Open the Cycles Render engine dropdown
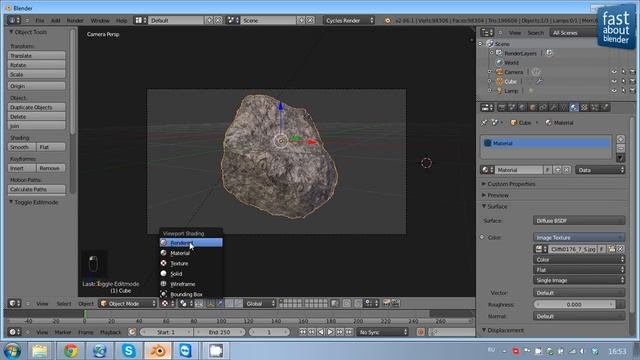This screenshot has height=360, width=640. [x=349, y=20]
